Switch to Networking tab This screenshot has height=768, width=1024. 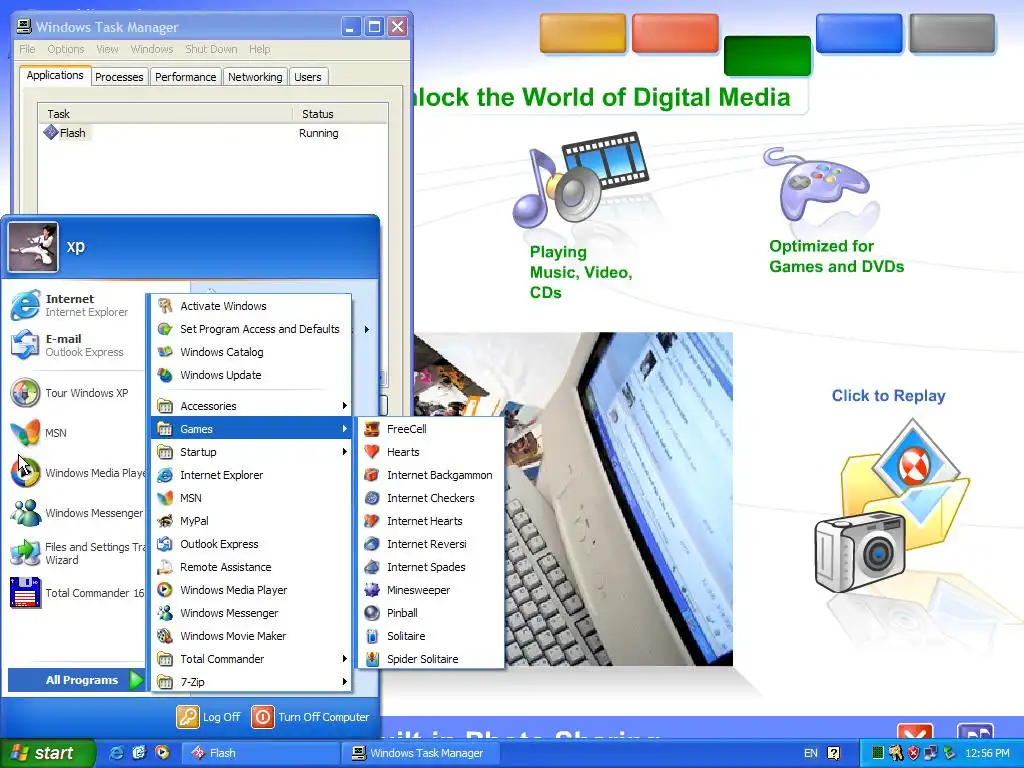click(x=255, y=77)
